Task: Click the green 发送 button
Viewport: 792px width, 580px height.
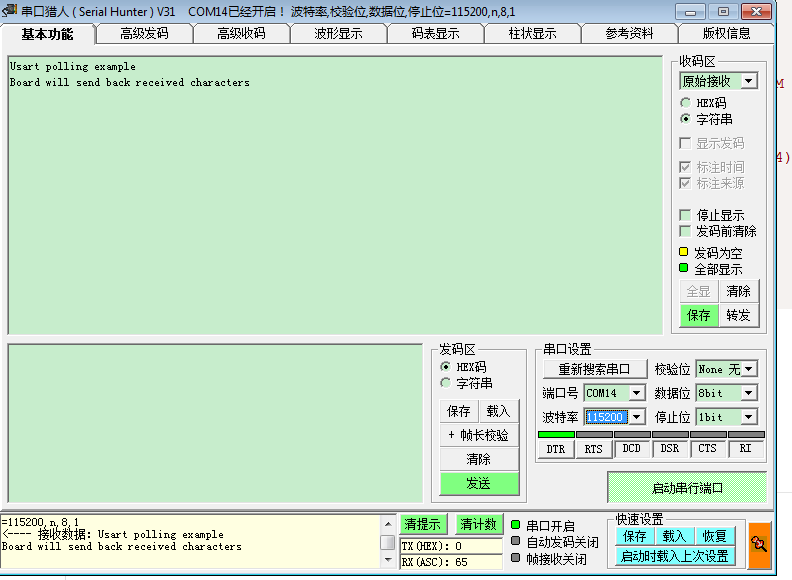Action: pyautogui.click(x=479, y=484)
